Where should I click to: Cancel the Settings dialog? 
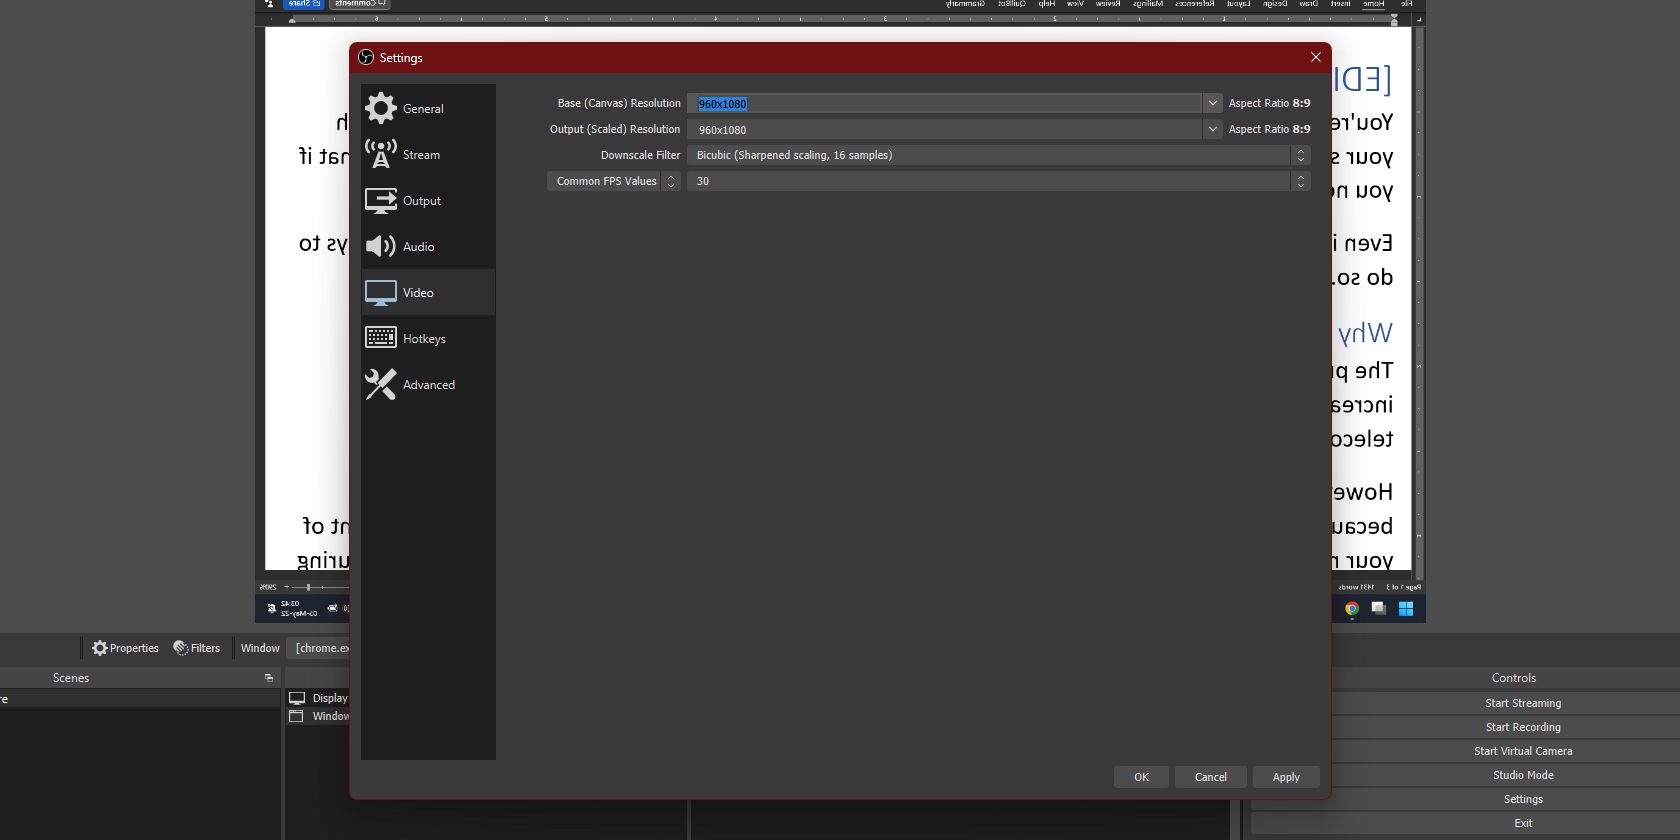click(1210, 777)
